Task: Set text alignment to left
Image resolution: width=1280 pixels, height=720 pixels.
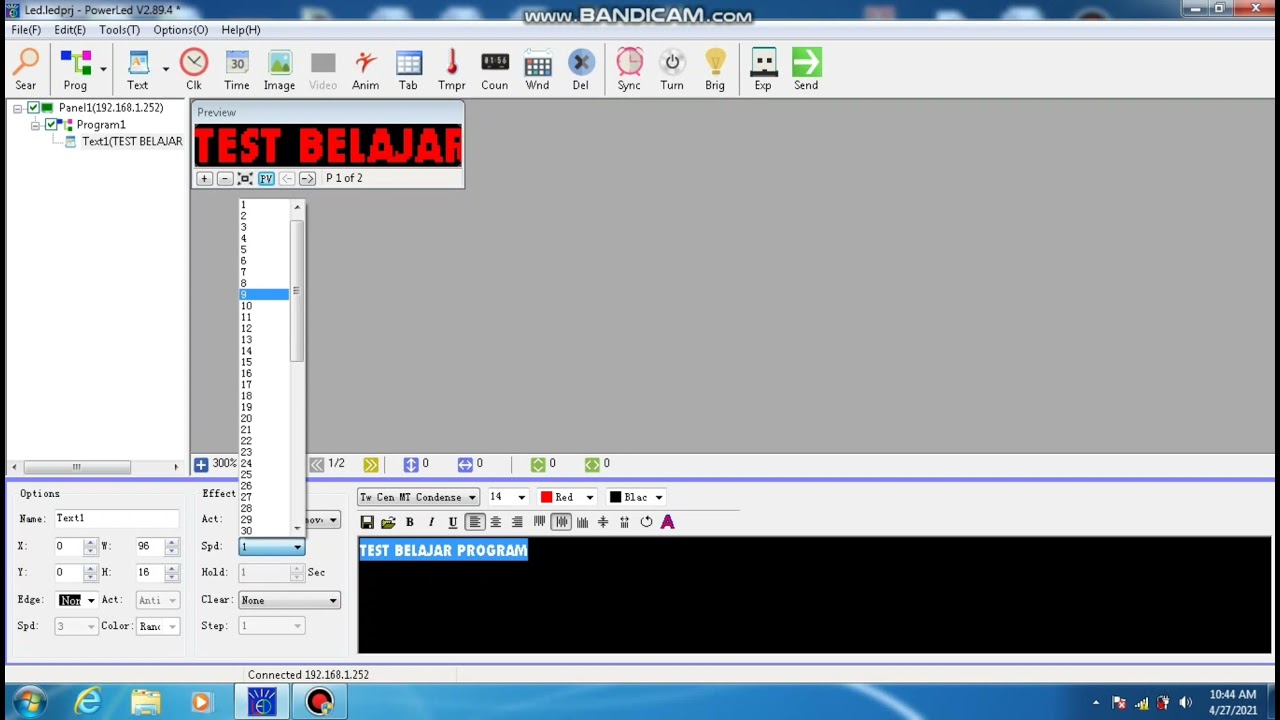Action: 475,522
